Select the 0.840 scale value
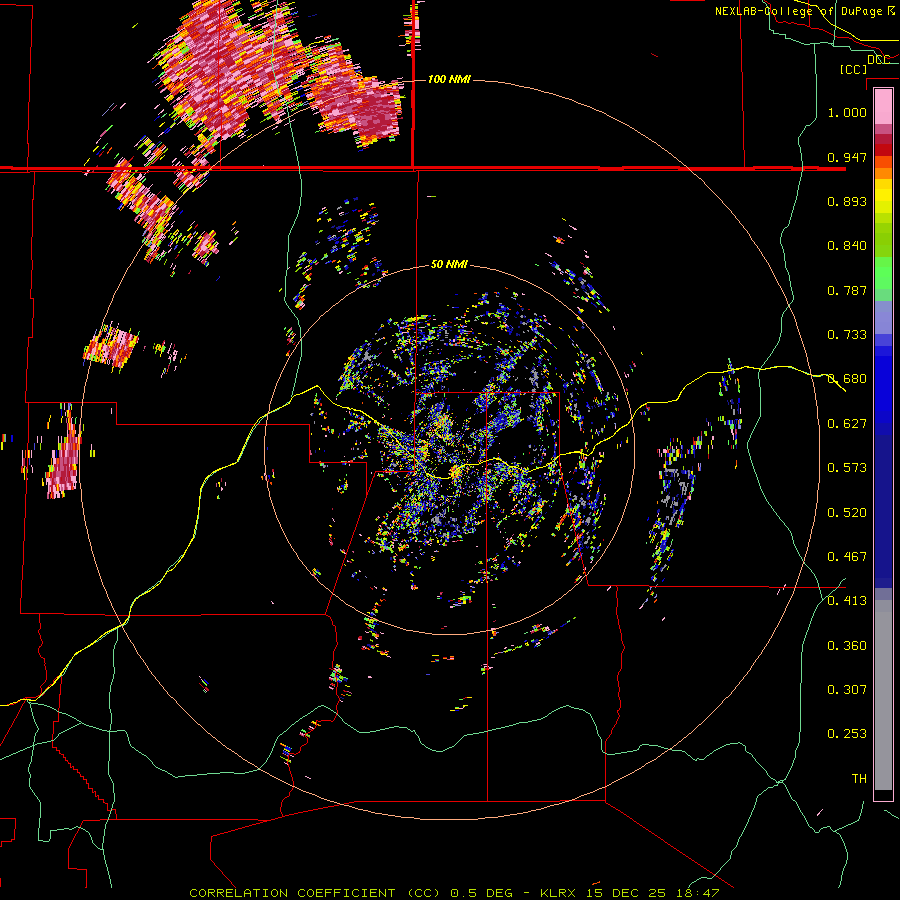 pyautogui.click(x=847, y=246)
